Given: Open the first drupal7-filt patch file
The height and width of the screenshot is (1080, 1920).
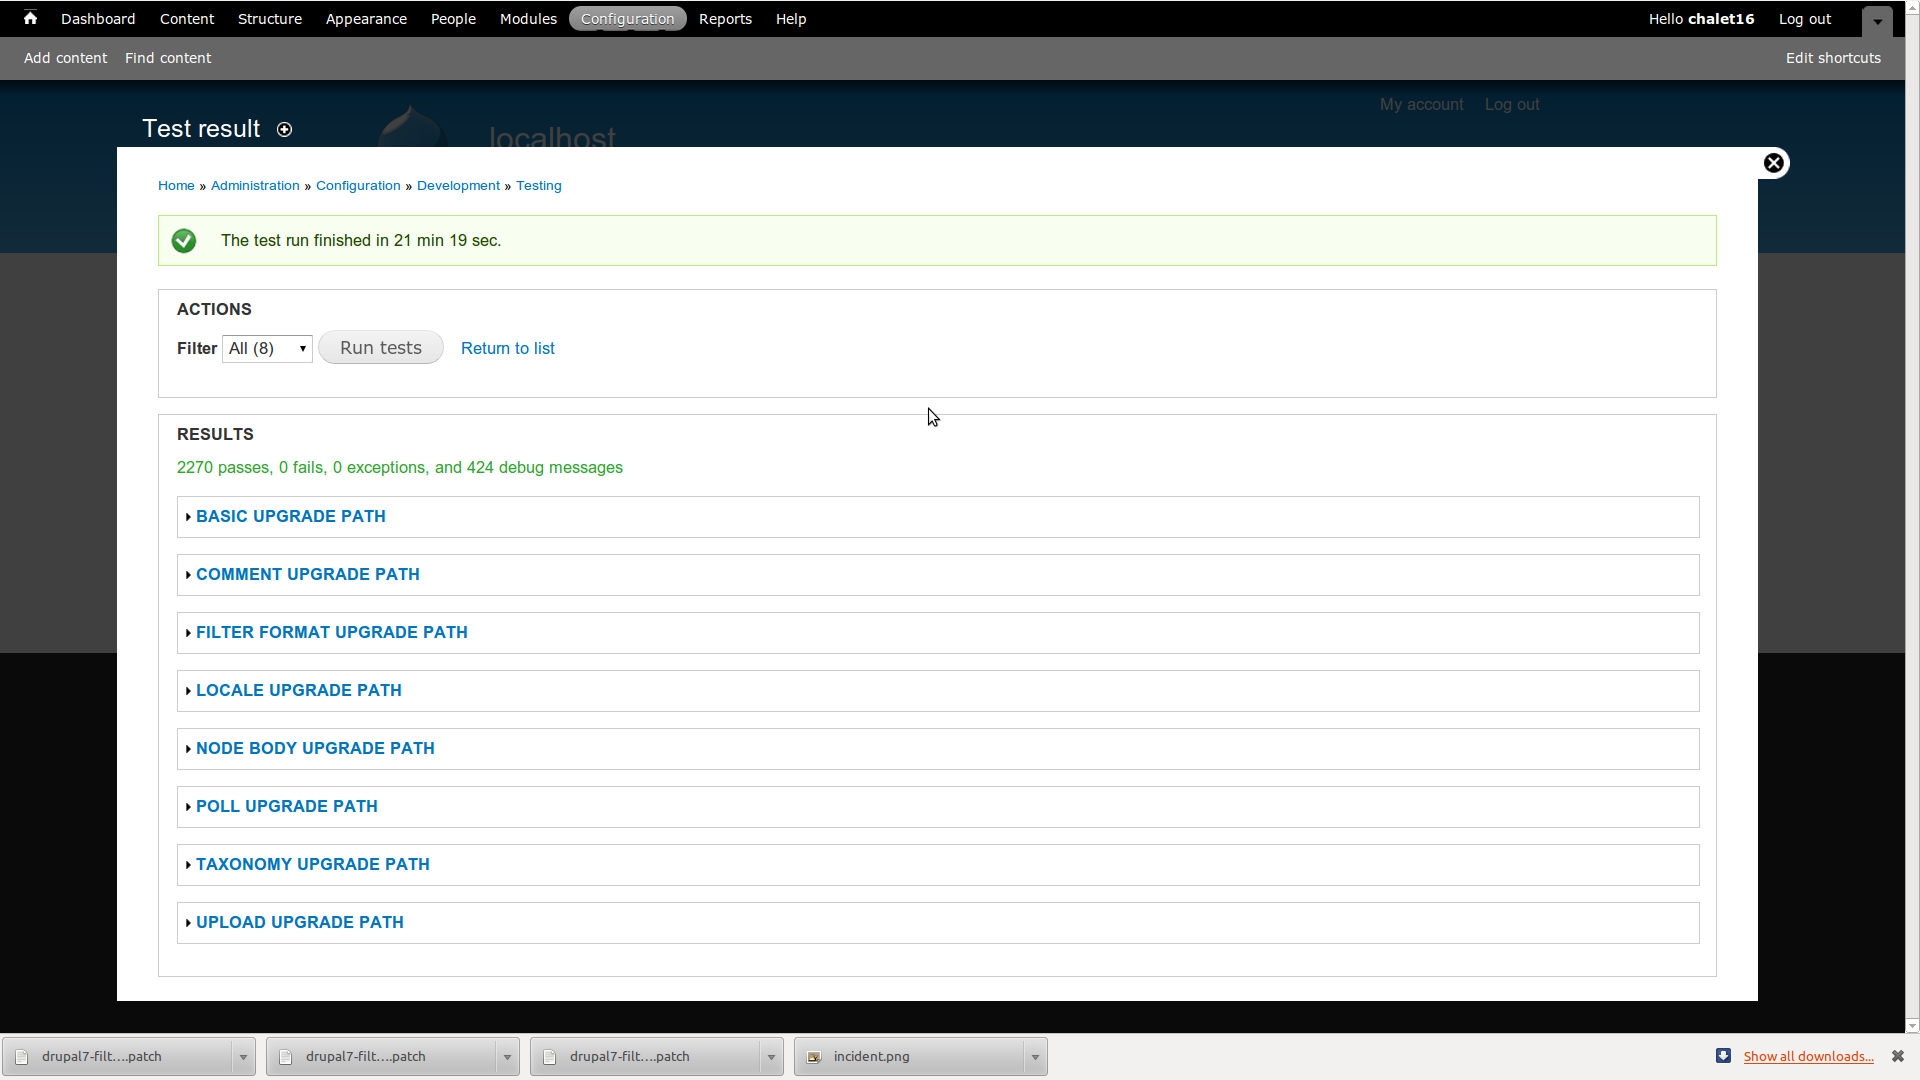Looking at the screenshot, I should pyautogui.click(x=102, y=1056).
